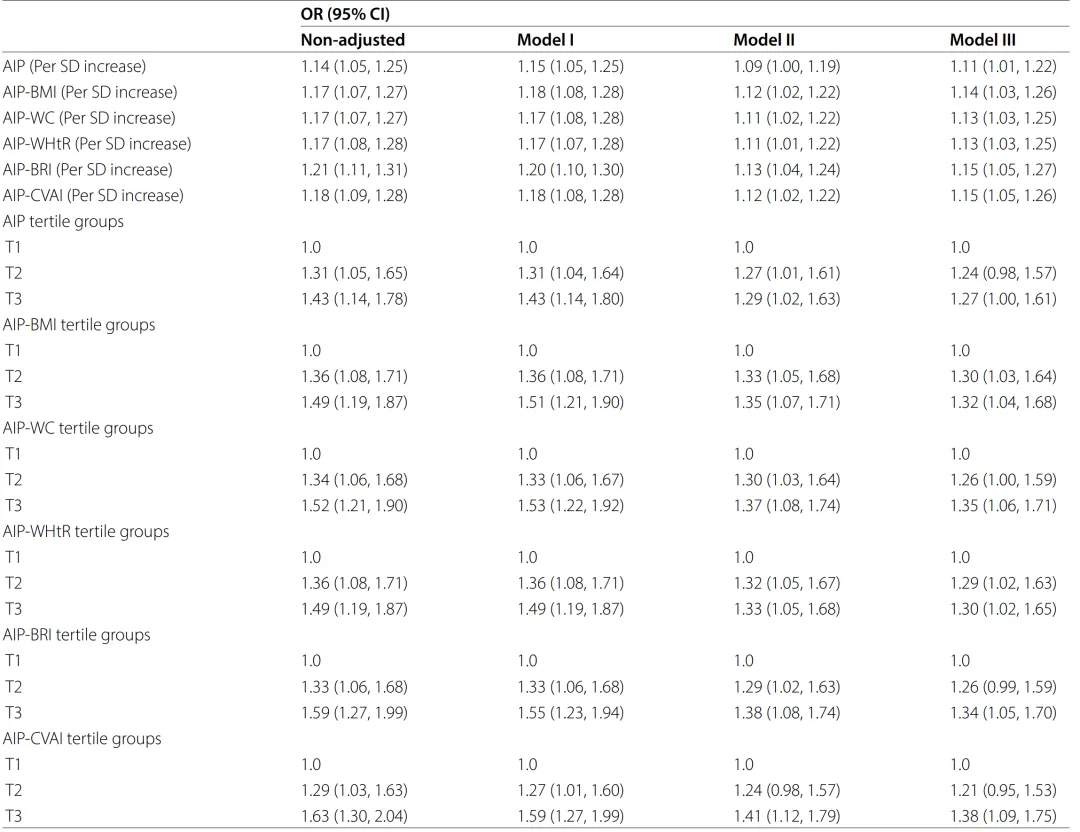Click the AIP tertile groups heading
This screenshot has height=832, width=1080.
pos(63,222)
